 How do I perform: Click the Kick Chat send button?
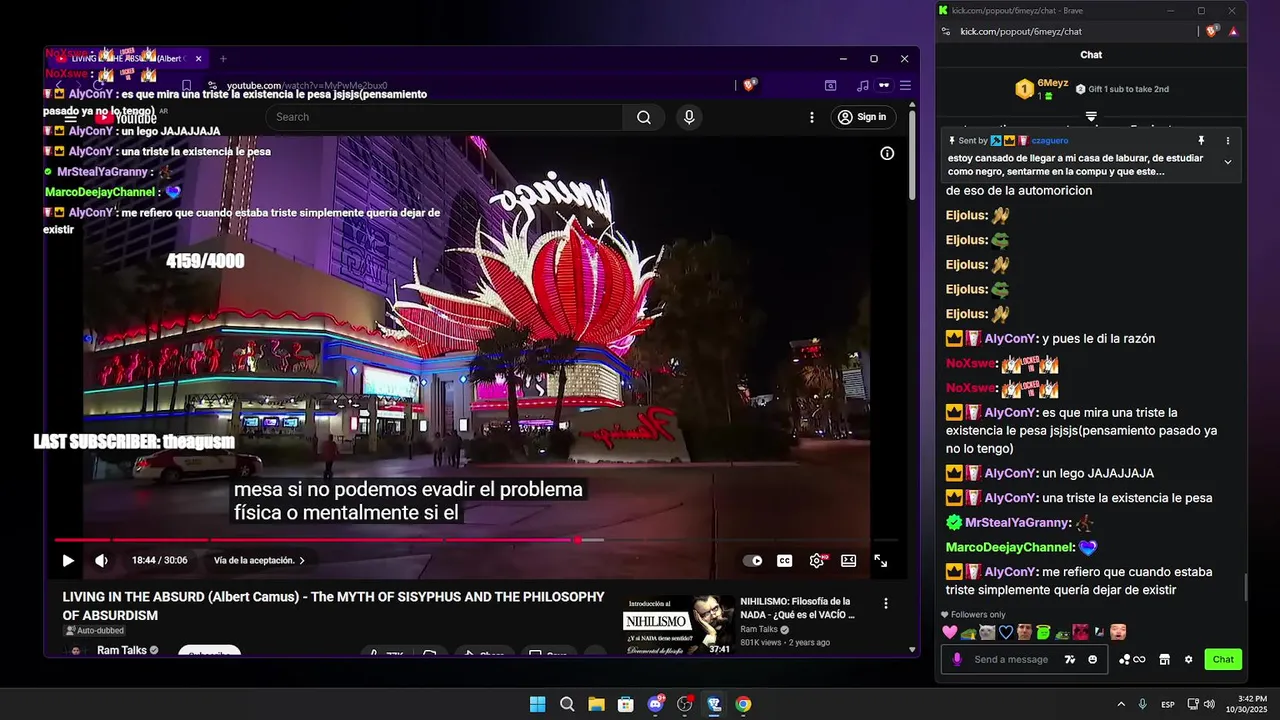pos(1223,659)
